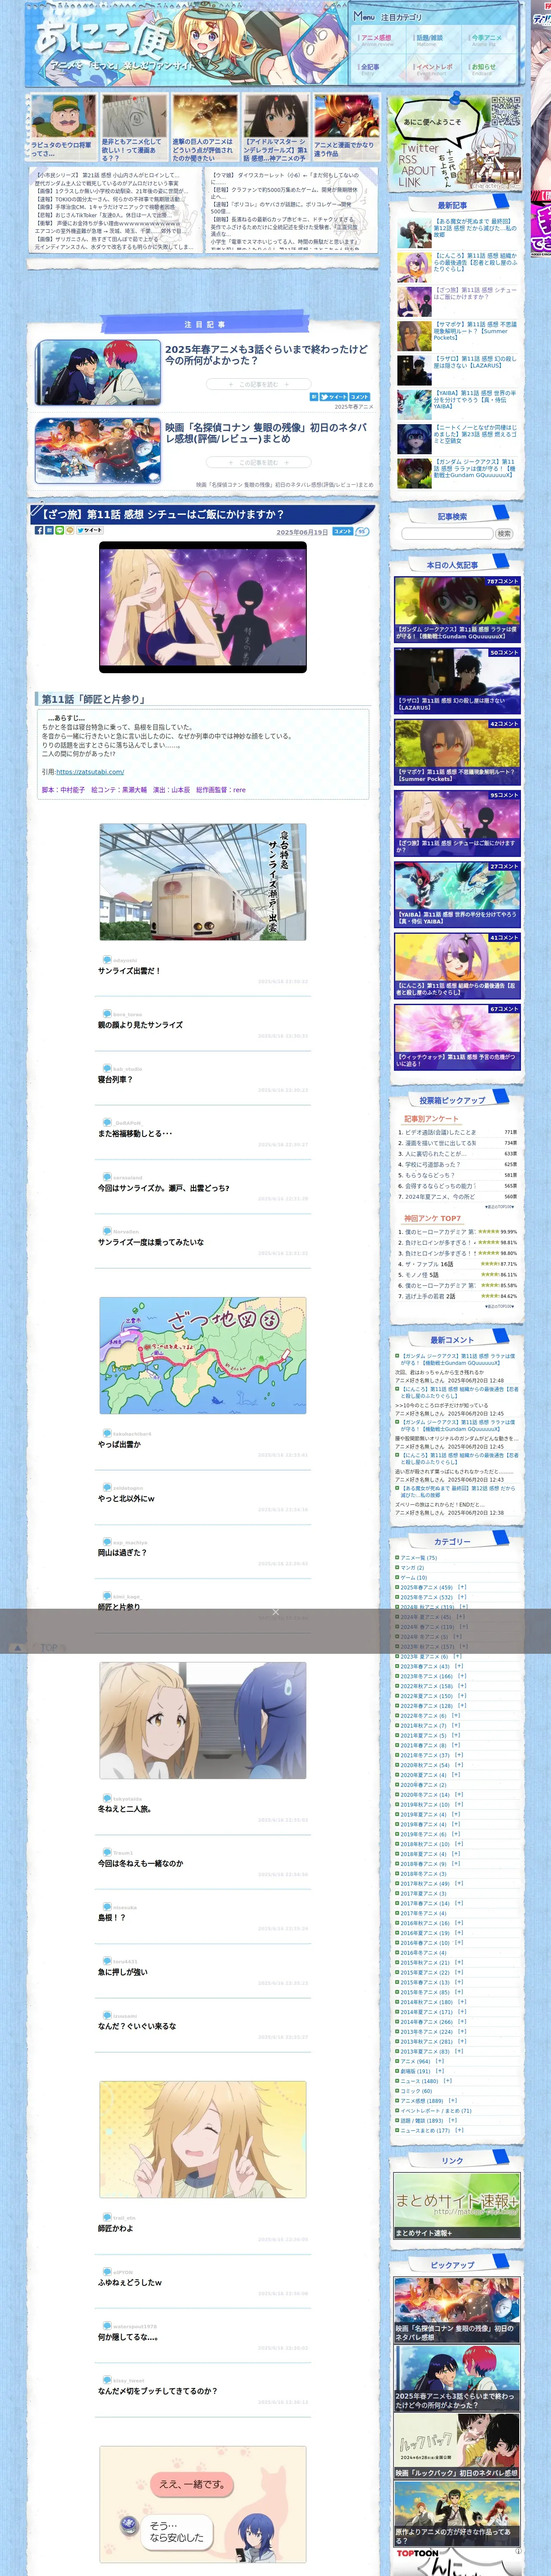Click the ツイート button under the 2025年春アニメ featured article
Image resolution: width=551 pixels, height=2576 pixels.
(x=333, y=397)
